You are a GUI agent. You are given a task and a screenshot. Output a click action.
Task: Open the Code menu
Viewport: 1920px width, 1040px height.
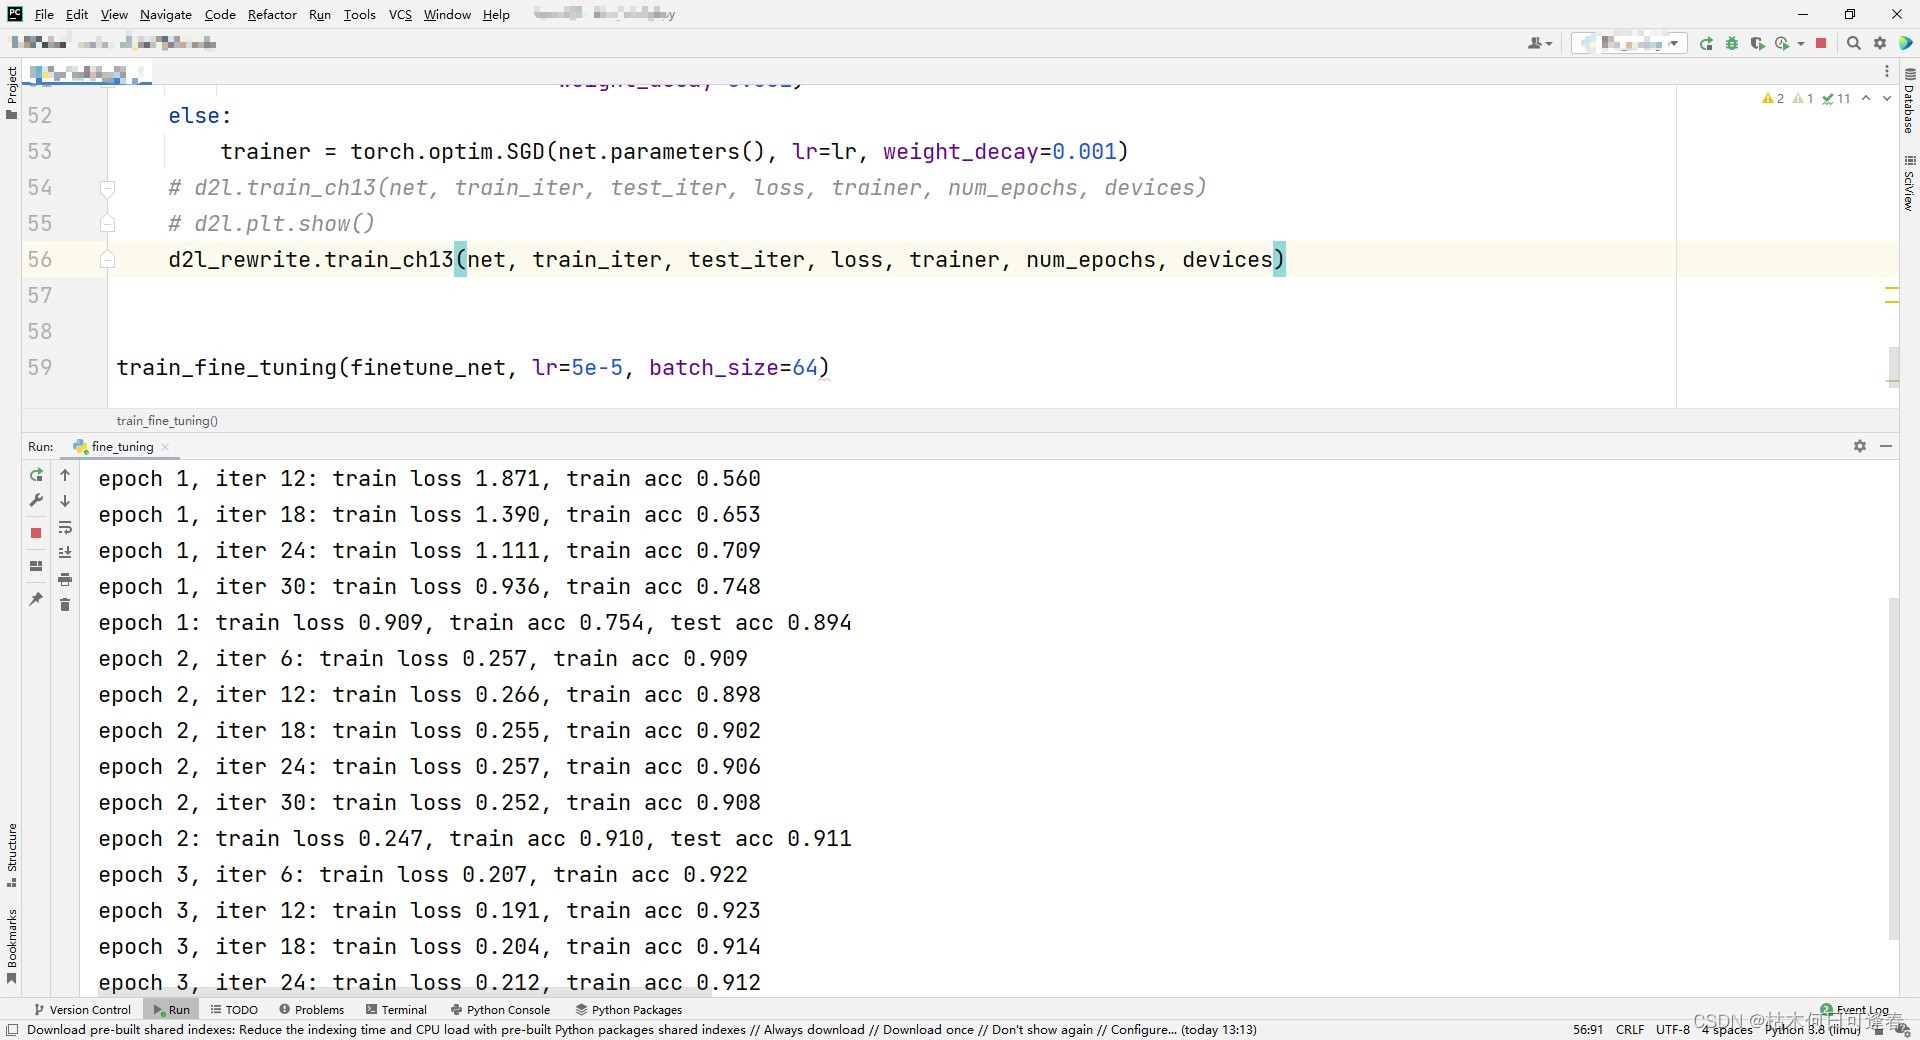click(x=220, y=15)
